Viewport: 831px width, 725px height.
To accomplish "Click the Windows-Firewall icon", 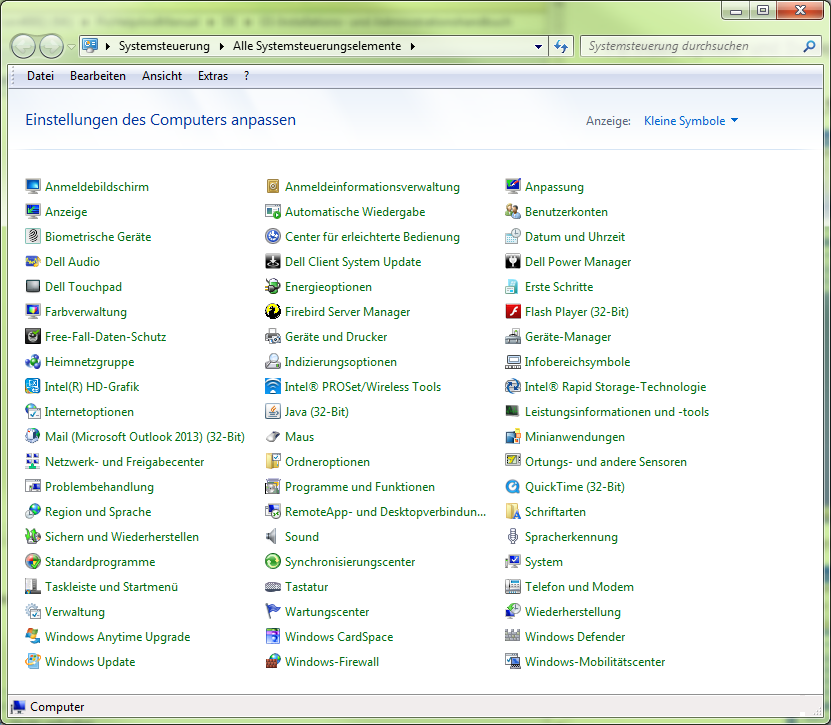I will [273, 661].
